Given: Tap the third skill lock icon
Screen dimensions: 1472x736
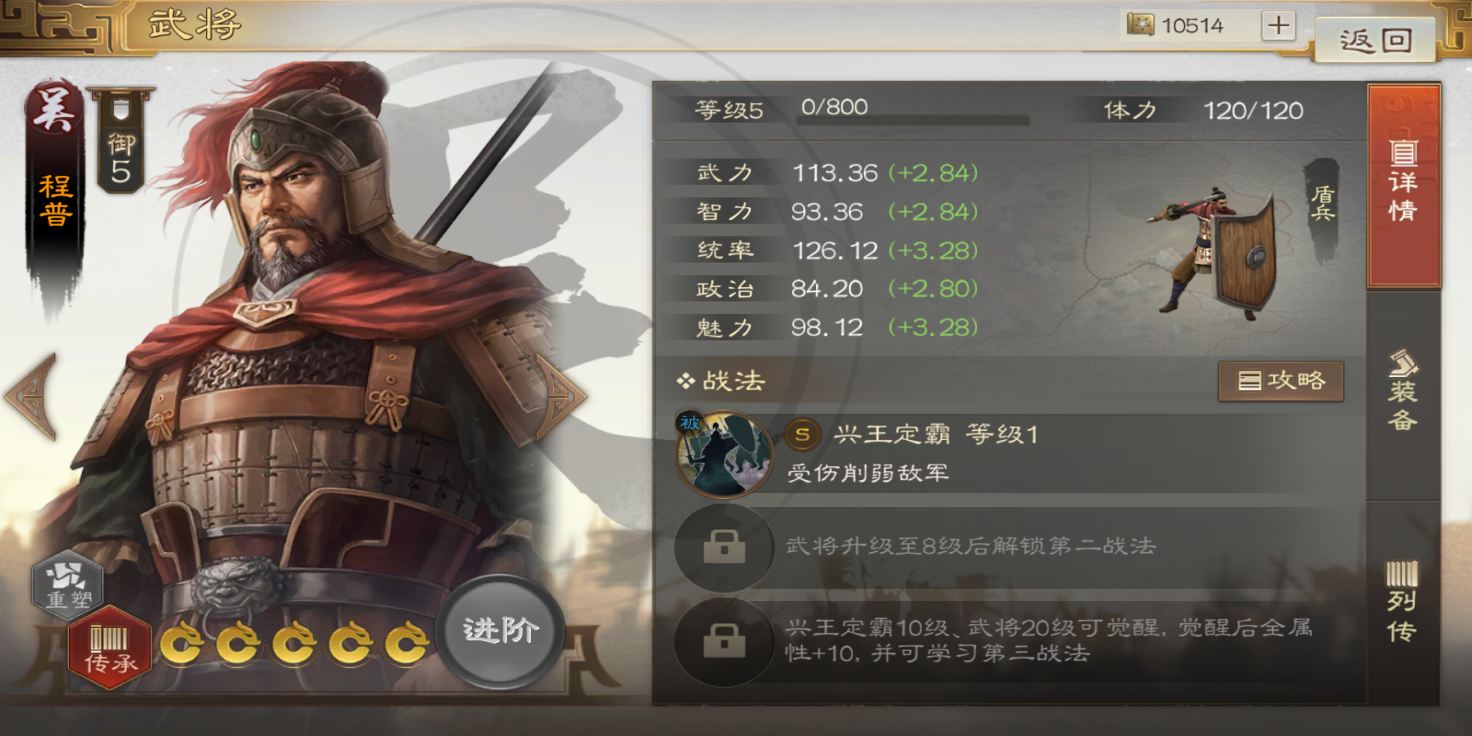Looking at the screenshot, I should tap(724, 641).
